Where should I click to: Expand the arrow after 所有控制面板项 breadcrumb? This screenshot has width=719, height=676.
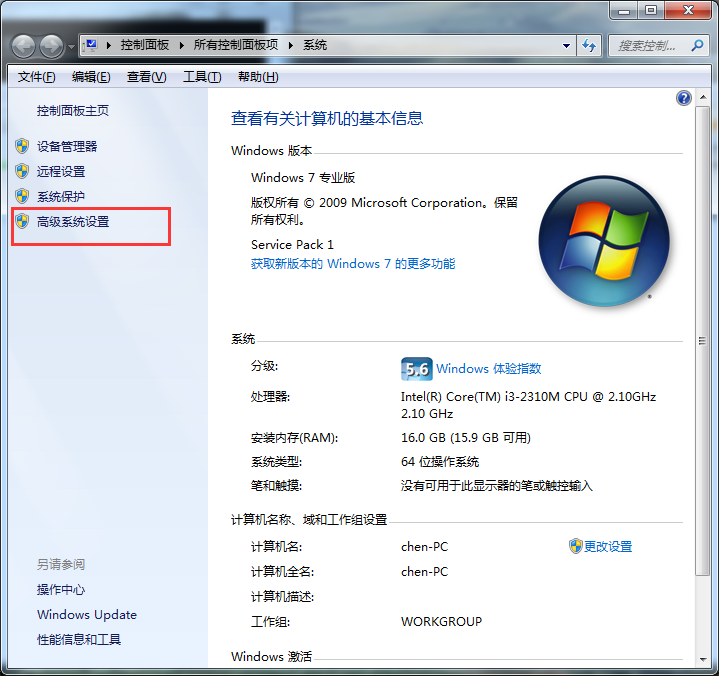click(290, 45)
